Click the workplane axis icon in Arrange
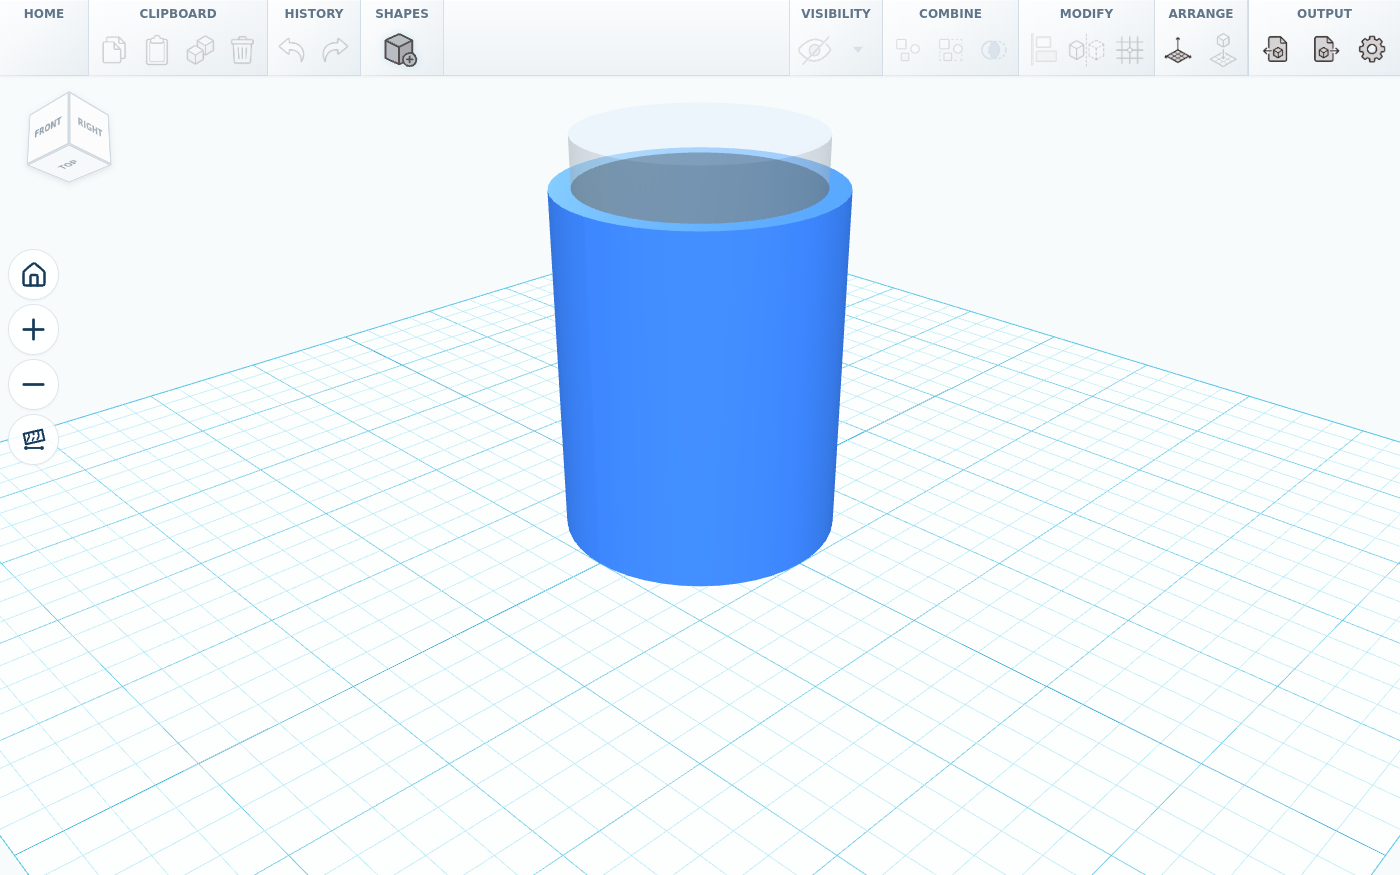This screenshot has width=1400, height=875. [x=1178, y=50]
